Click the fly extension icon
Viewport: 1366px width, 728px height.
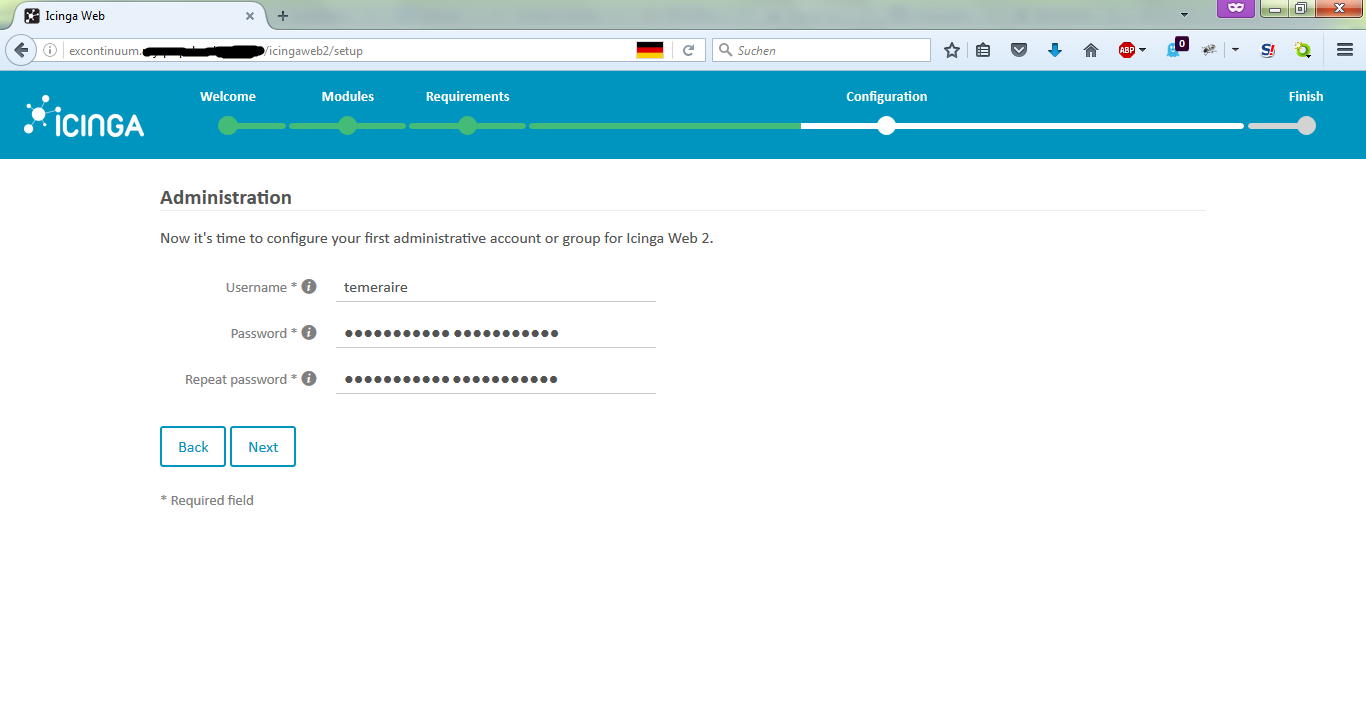coord(1210,50)
